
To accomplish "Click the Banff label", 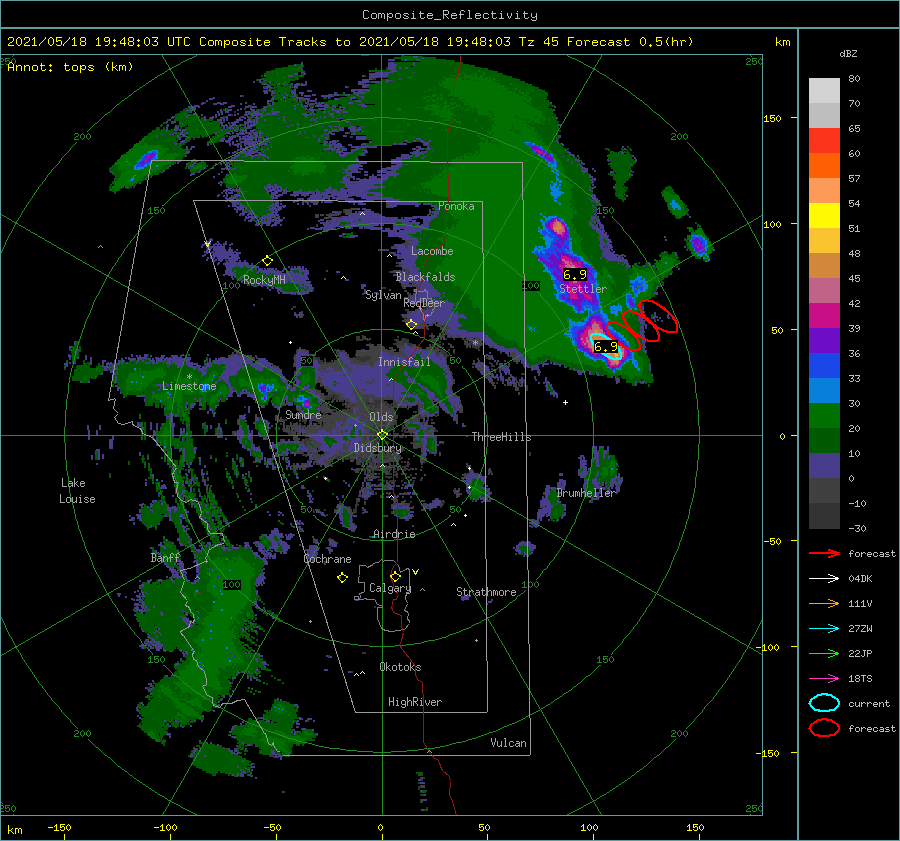I will click(165, 558).
